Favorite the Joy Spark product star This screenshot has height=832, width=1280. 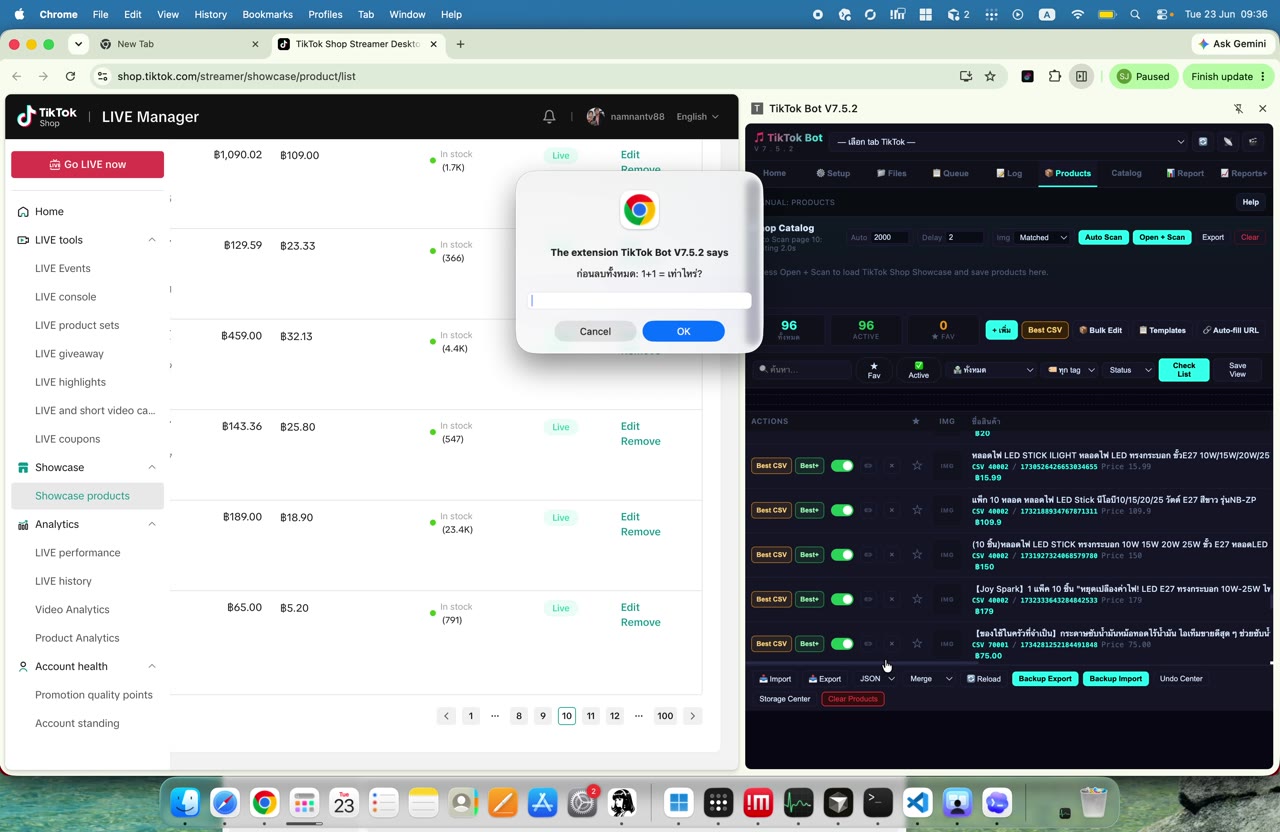pyautogui.click(x=917, y=599)
